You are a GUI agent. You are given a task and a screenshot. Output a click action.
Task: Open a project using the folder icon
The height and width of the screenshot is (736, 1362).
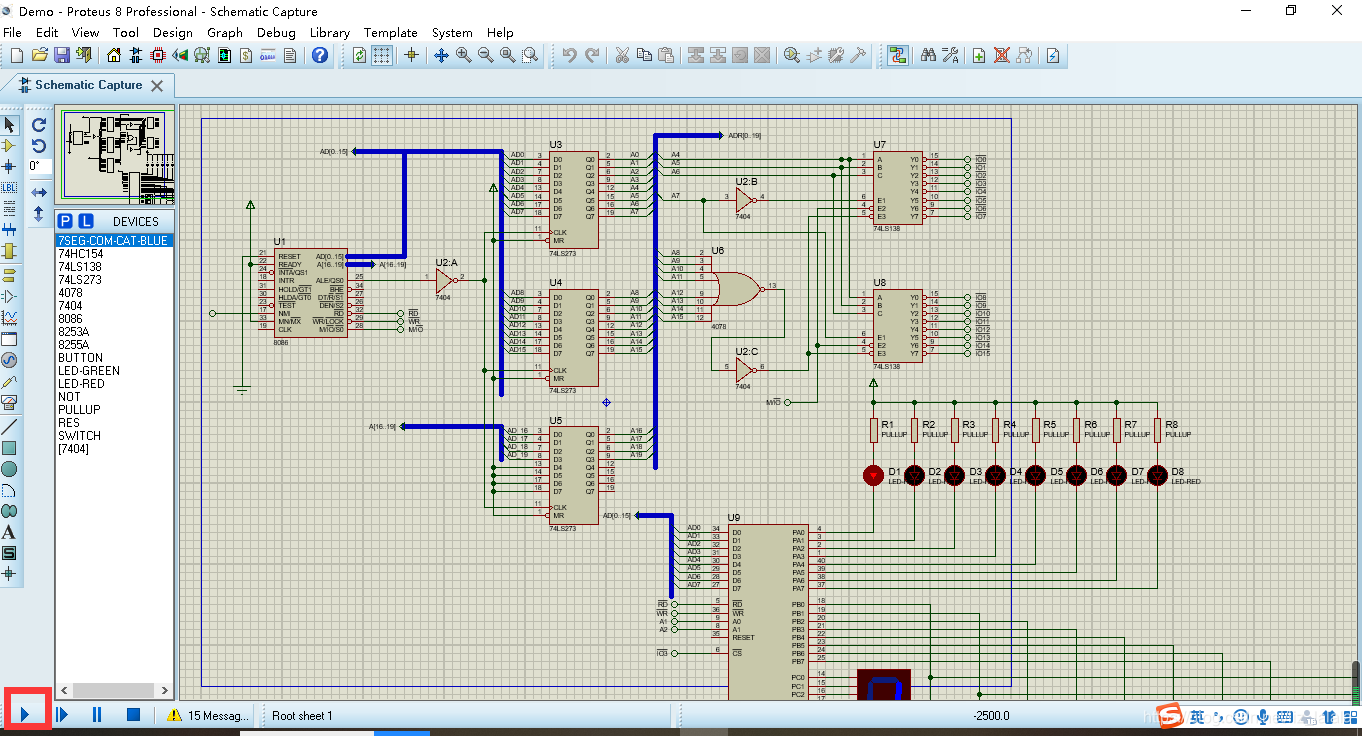(x=40, y=55)
